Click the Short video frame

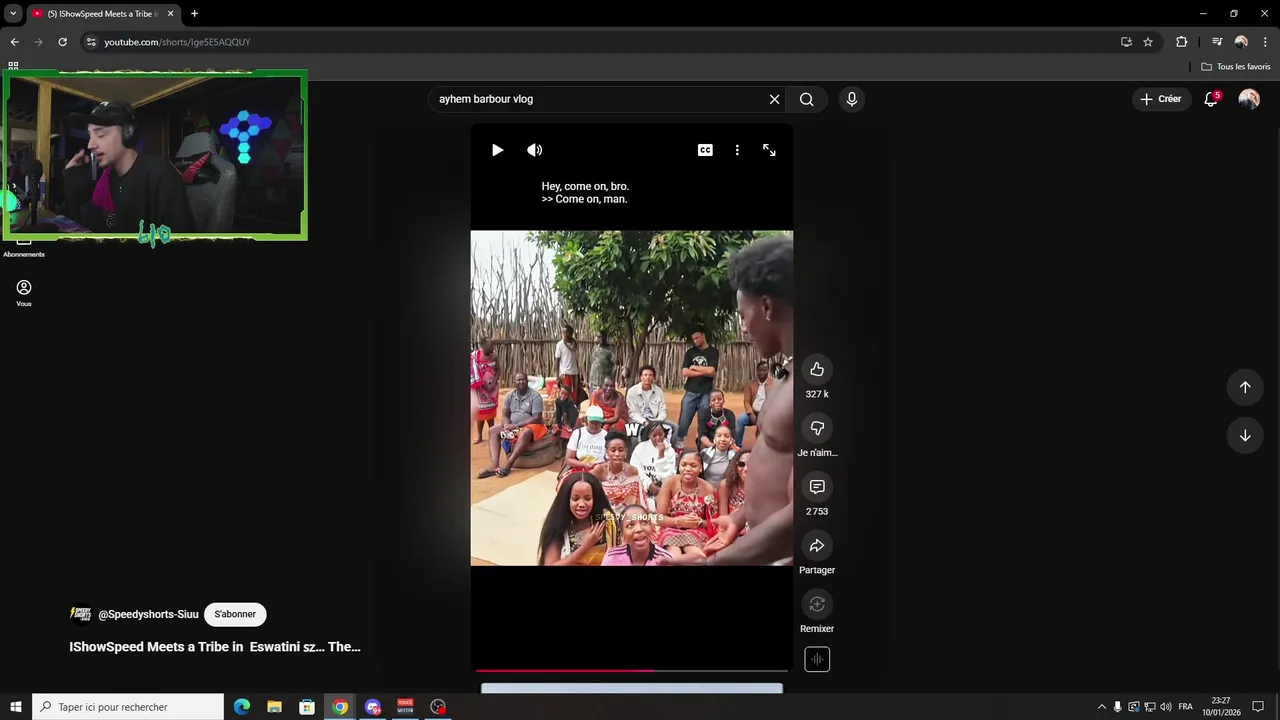coord(632,398)
